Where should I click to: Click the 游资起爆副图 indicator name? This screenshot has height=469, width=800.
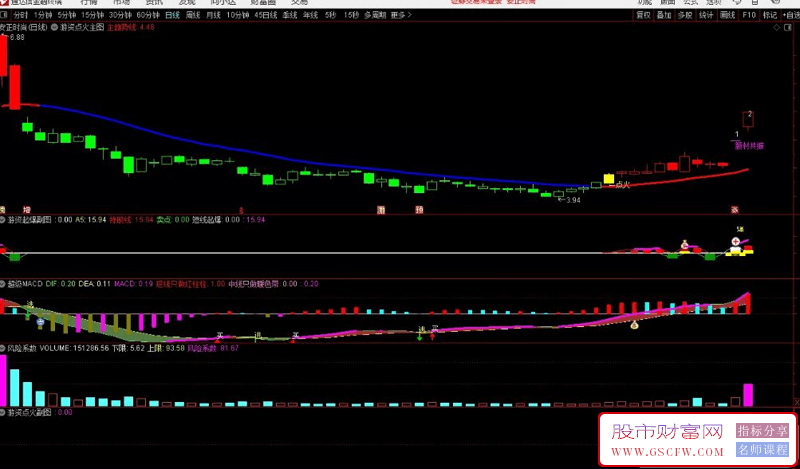[x=29, y=220]
